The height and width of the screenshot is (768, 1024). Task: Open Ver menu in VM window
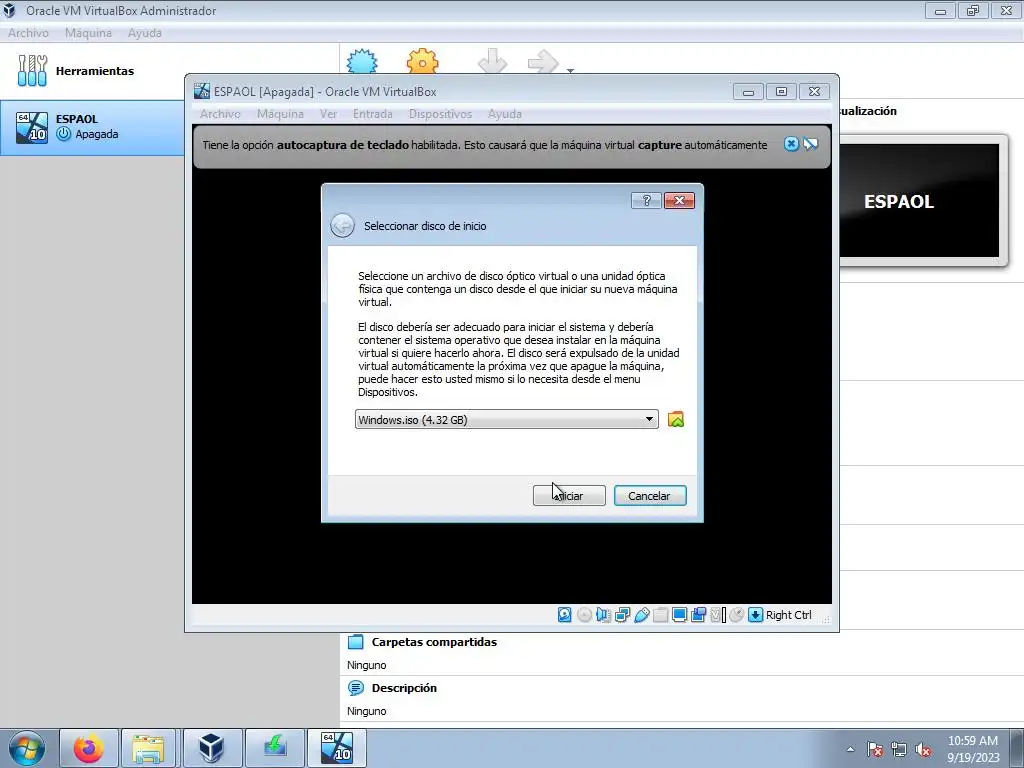328,114
